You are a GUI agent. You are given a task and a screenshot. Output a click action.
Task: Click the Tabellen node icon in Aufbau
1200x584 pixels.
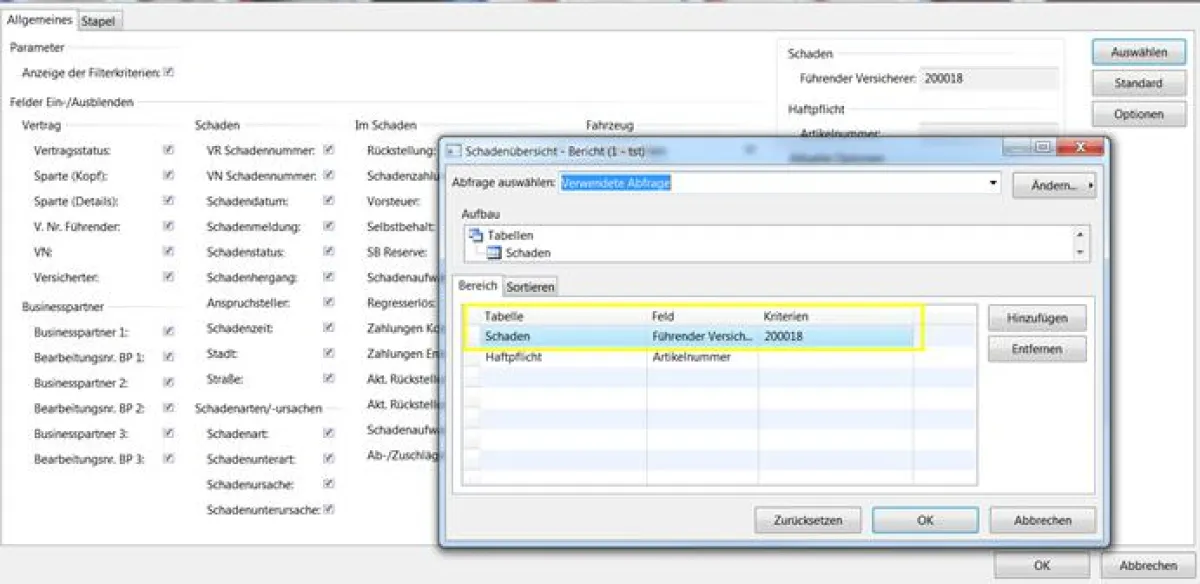476,235
